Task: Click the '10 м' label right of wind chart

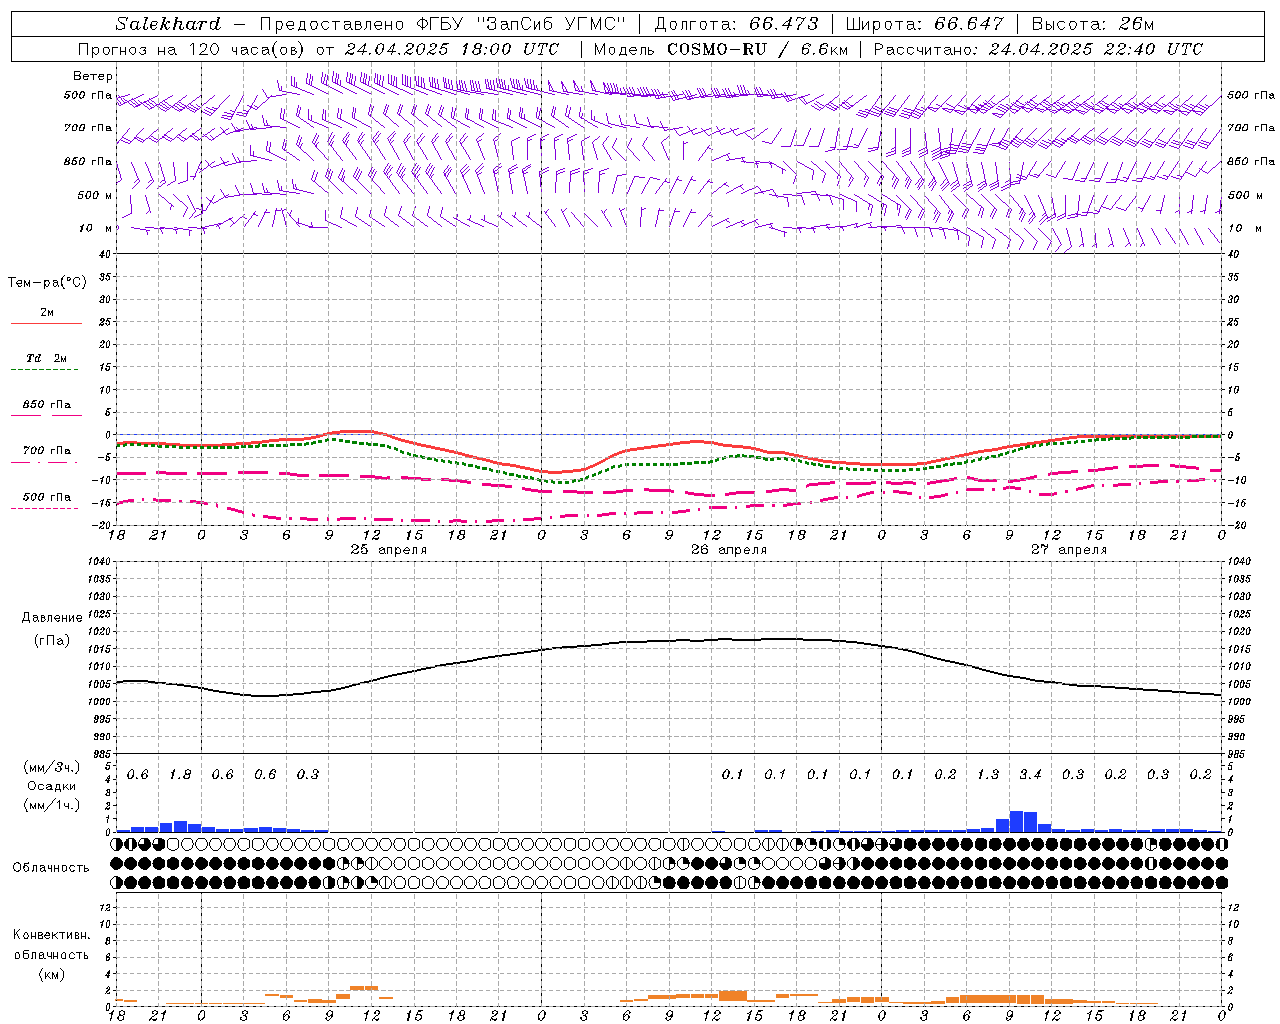Action: 1245,229
